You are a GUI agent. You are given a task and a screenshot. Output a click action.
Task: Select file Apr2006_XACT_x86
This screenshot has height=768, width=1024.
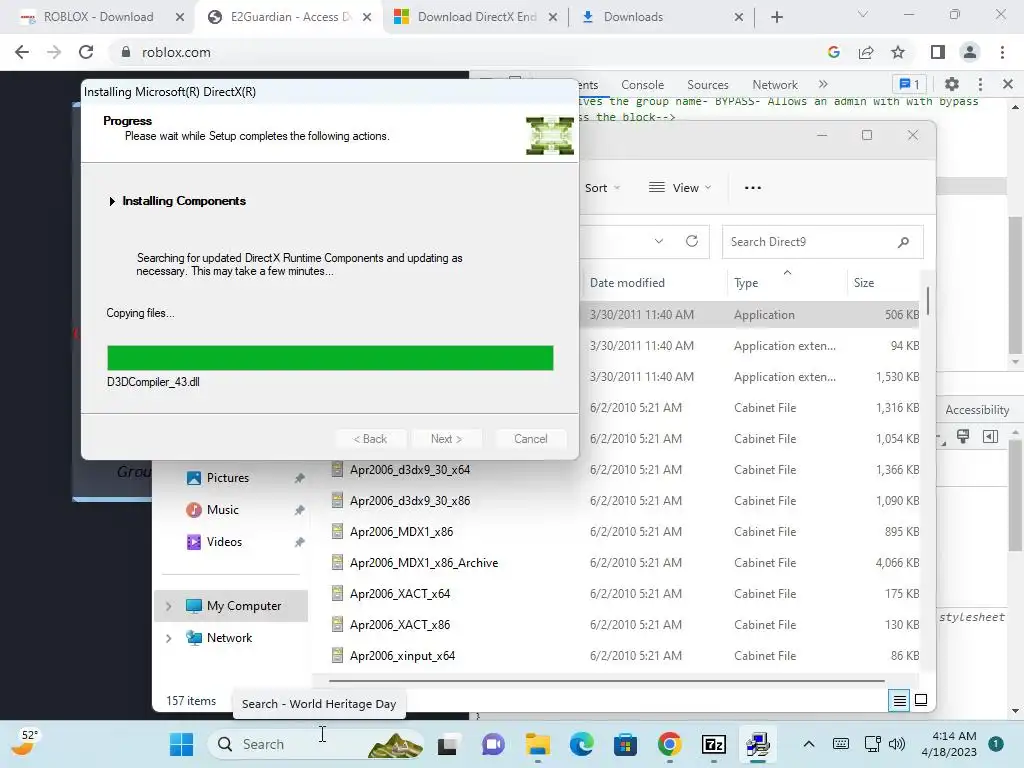400,625
